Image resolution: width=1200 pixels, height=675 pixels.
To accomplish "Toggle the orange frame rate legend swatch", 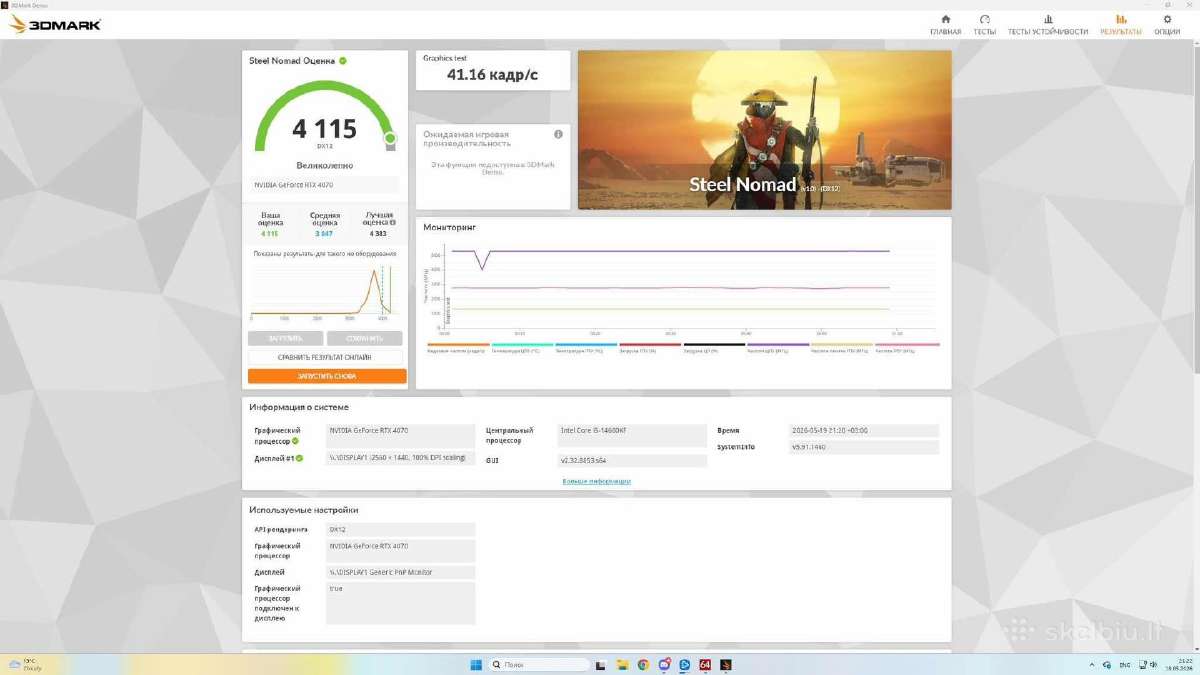I will 458,345.
